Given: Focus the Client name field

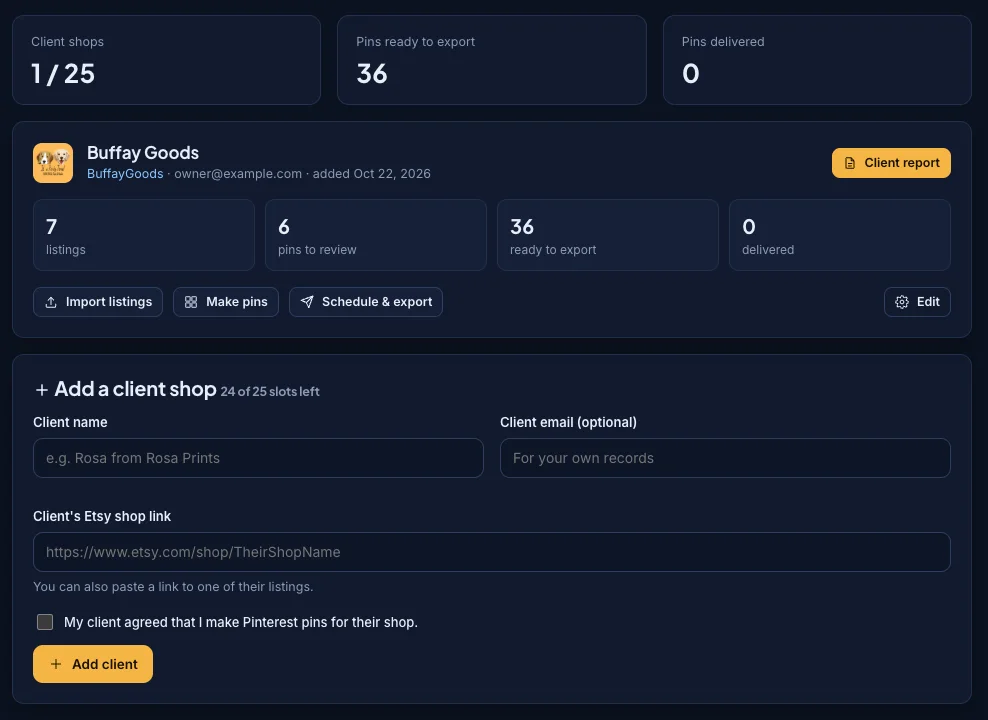Looking at the screenshot, I should coord(258,458).
